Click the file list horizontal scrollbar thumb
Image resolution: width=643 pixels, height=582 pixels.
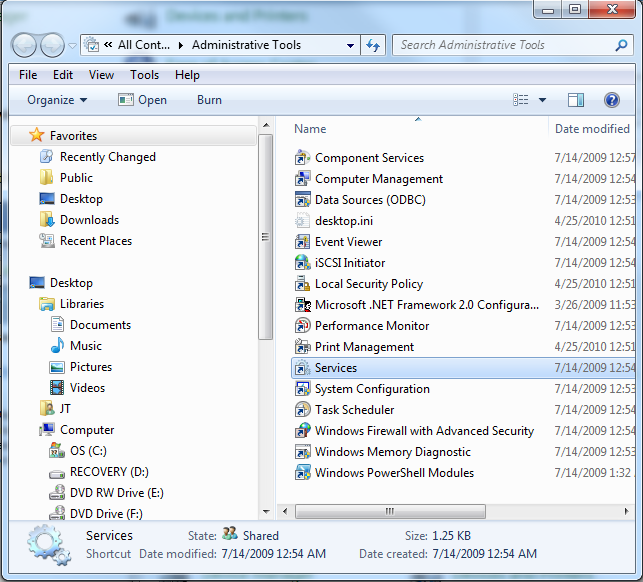[x=390, y=511]
